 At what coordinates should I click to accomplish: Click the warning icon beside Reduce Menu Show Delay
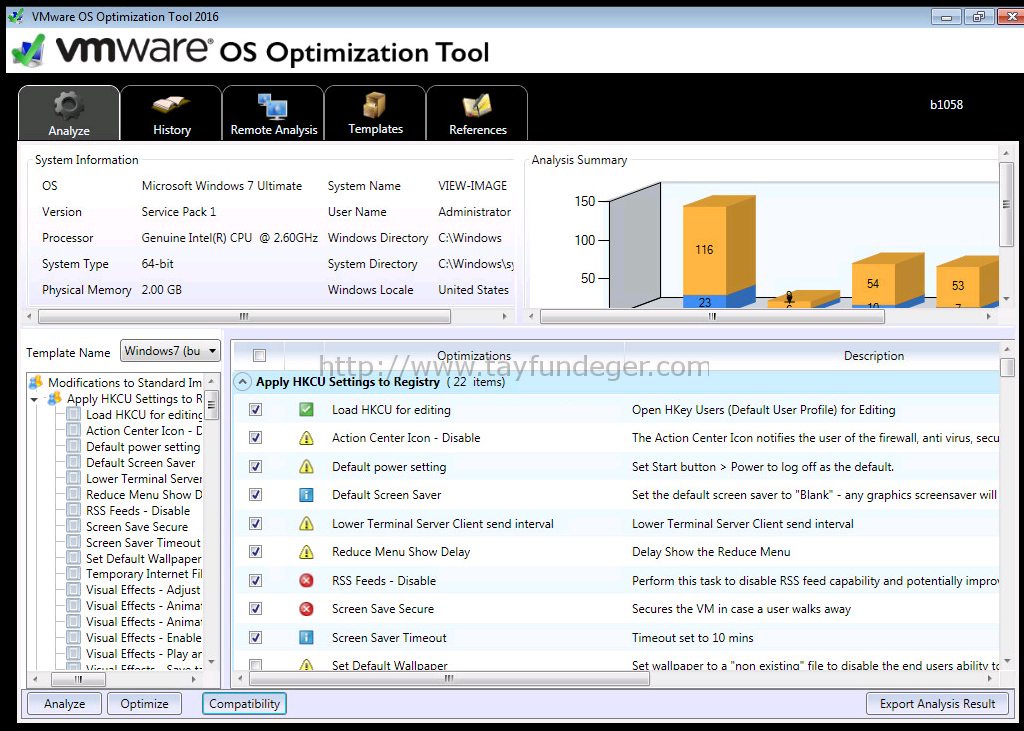pyautogui.click(x=306, y=552)
